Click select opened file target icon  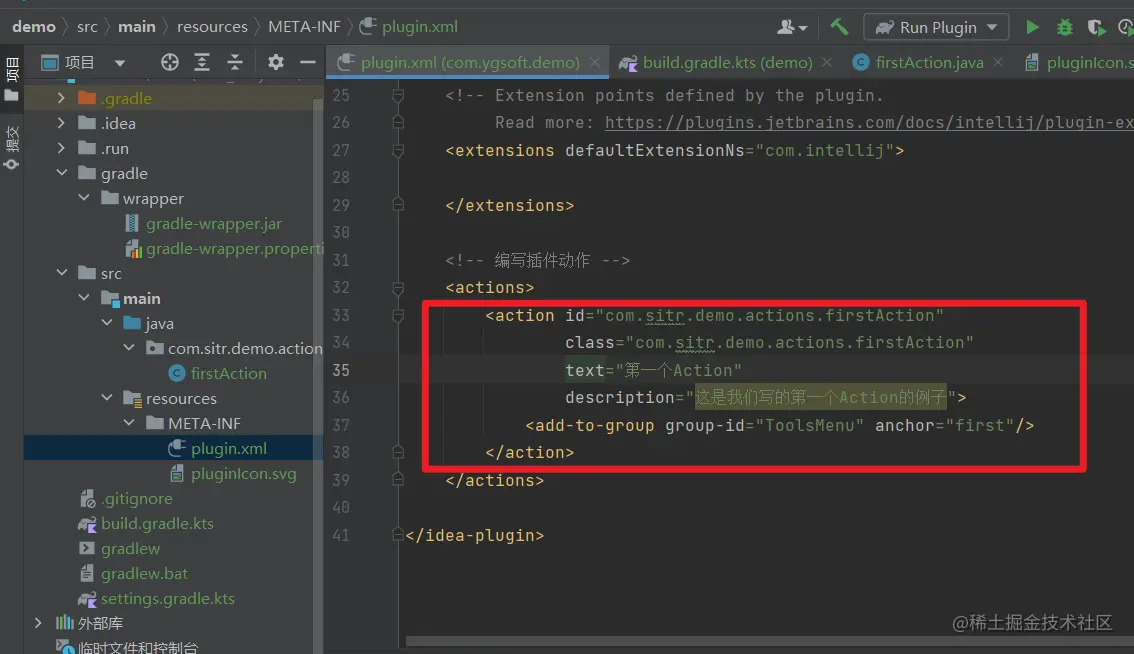169,62
